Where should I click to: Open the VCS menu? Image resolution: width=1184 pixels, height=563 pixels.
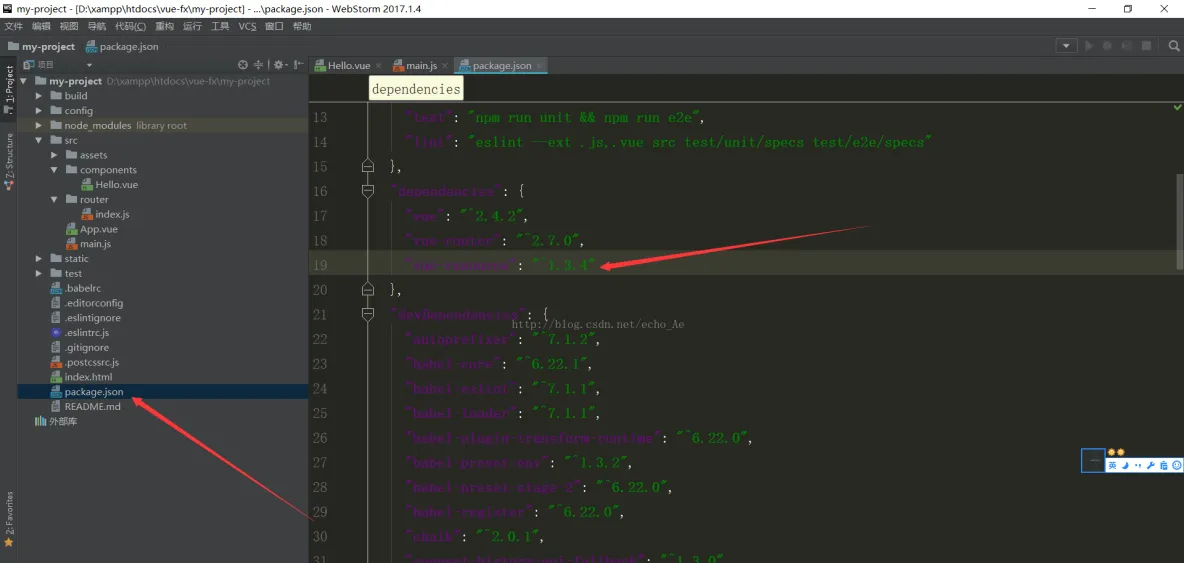click(x=248, y=26)
